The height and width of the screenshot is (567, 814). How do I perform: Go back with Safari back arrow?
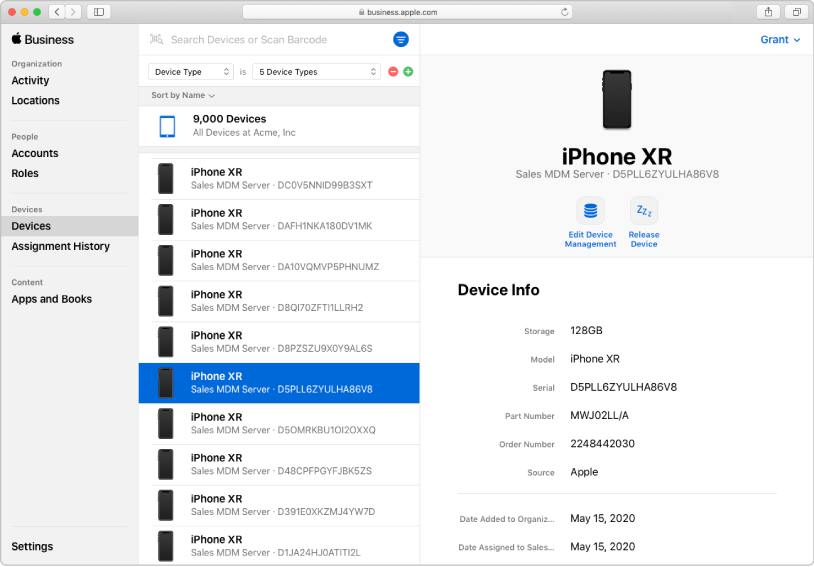click(57, 12)
